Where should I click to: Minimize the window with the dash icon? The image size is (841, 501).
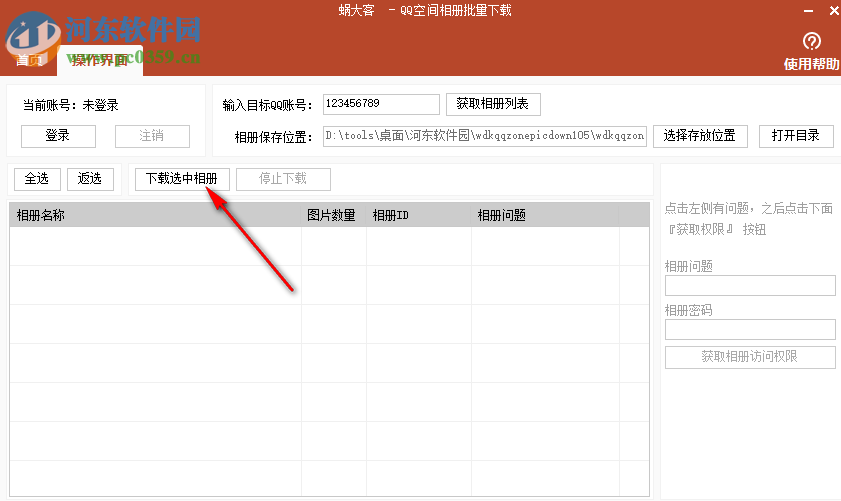click(808, 11)
